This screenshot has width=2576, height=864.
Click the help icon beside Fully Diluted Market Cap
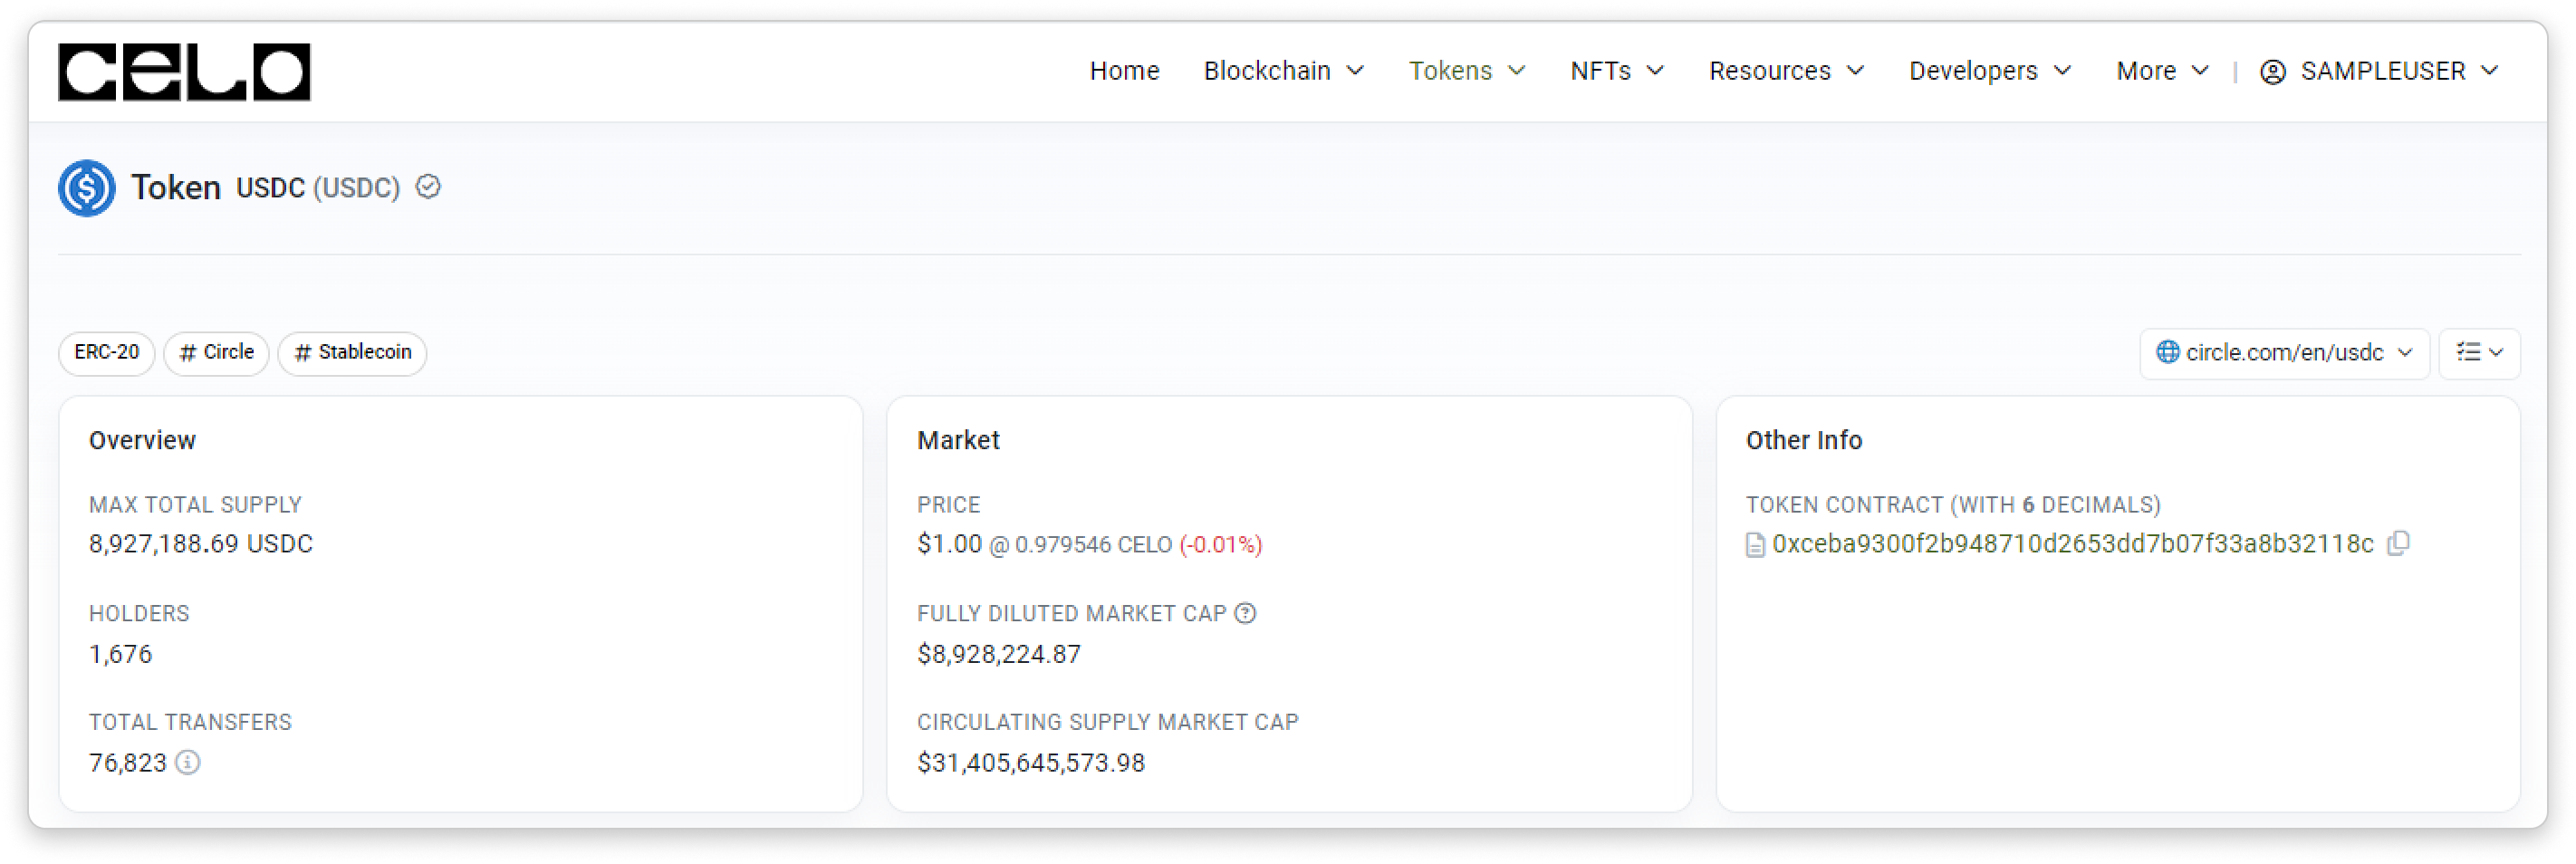point(1245,613)
